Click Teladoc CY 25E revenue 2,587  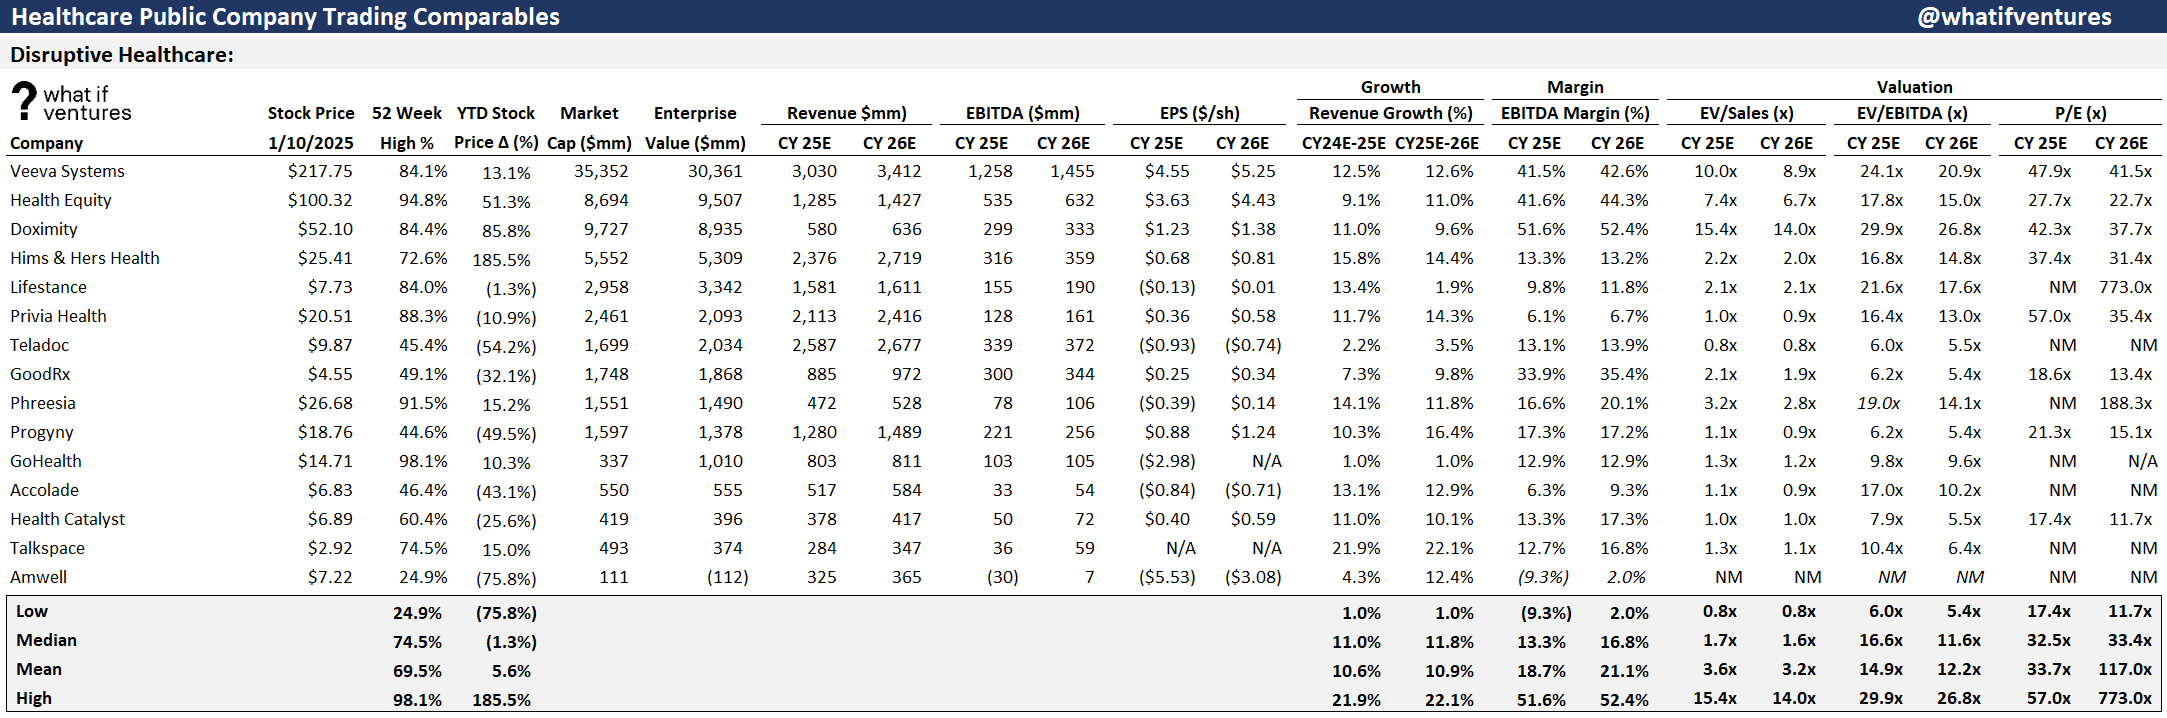814,345
